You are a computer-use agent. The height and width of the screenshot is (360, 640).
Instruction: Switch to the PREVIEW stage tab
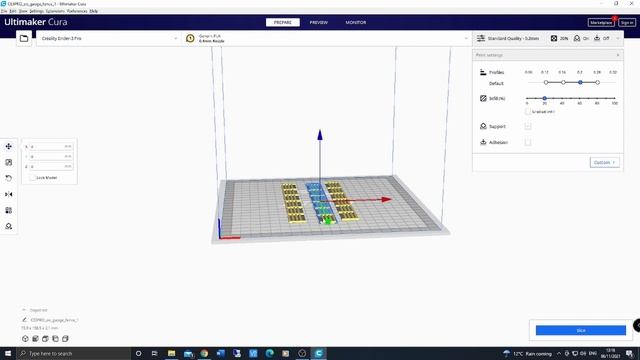pos(318,22)
